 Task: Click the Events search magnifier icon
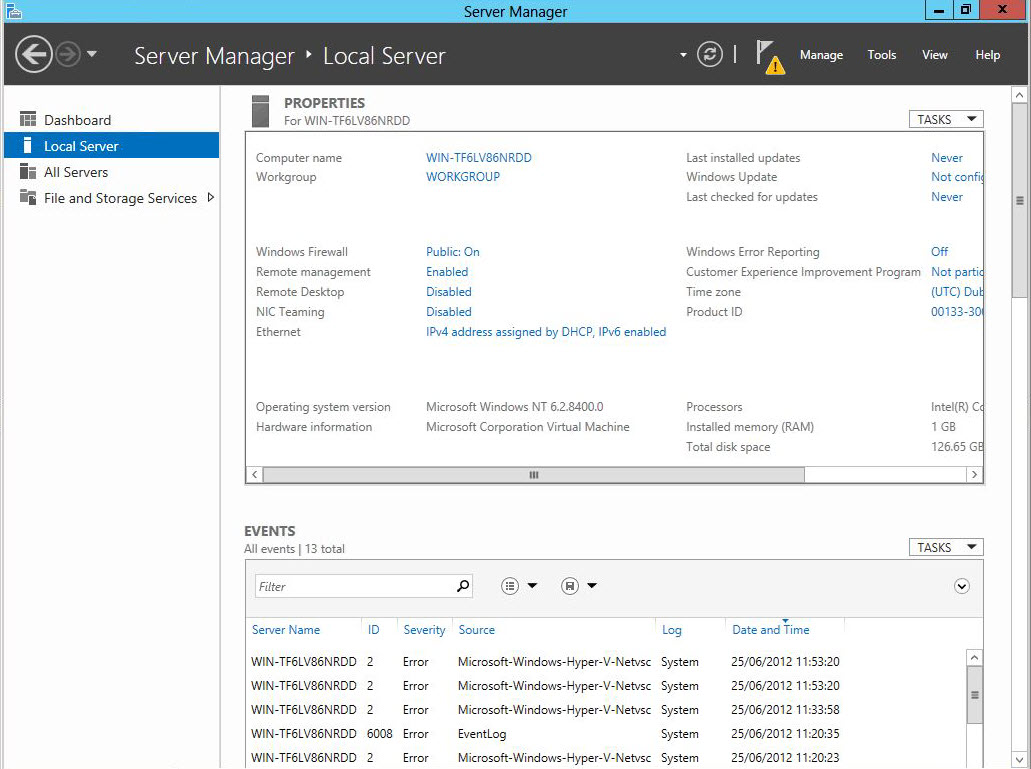coord(461,585)
